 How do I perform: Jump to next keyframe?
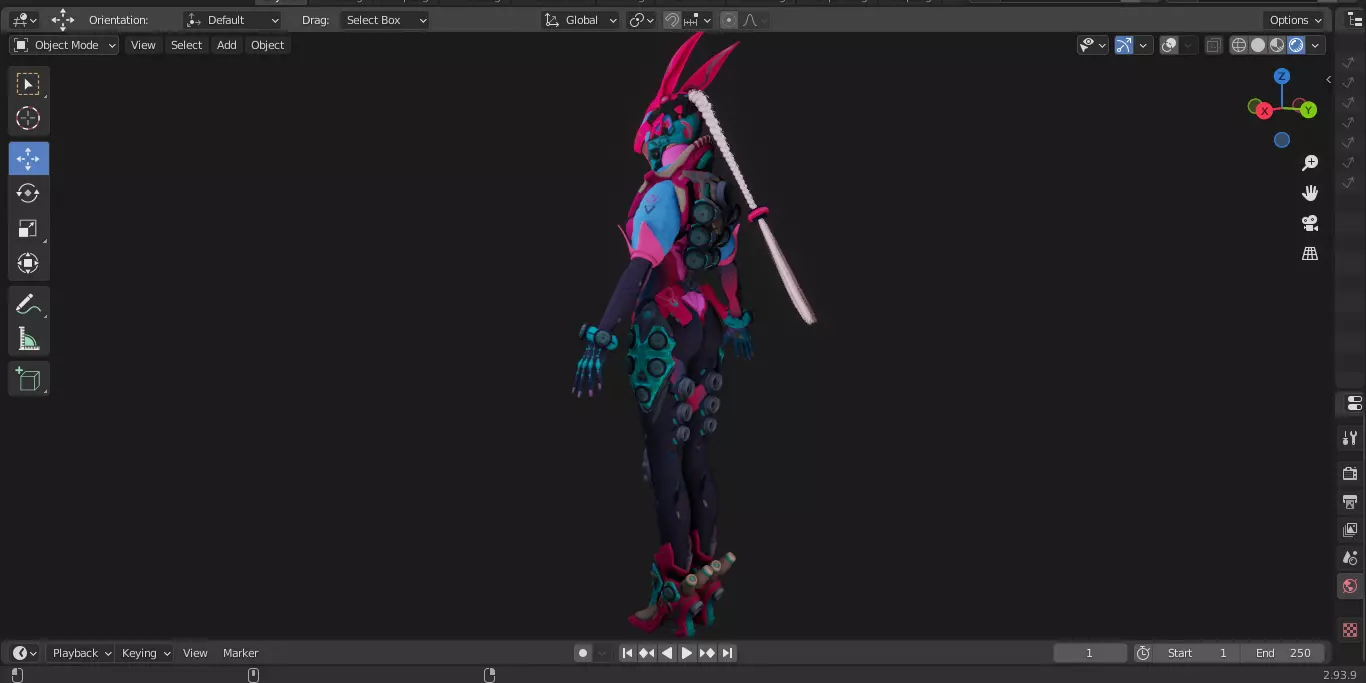pos(707,653)
